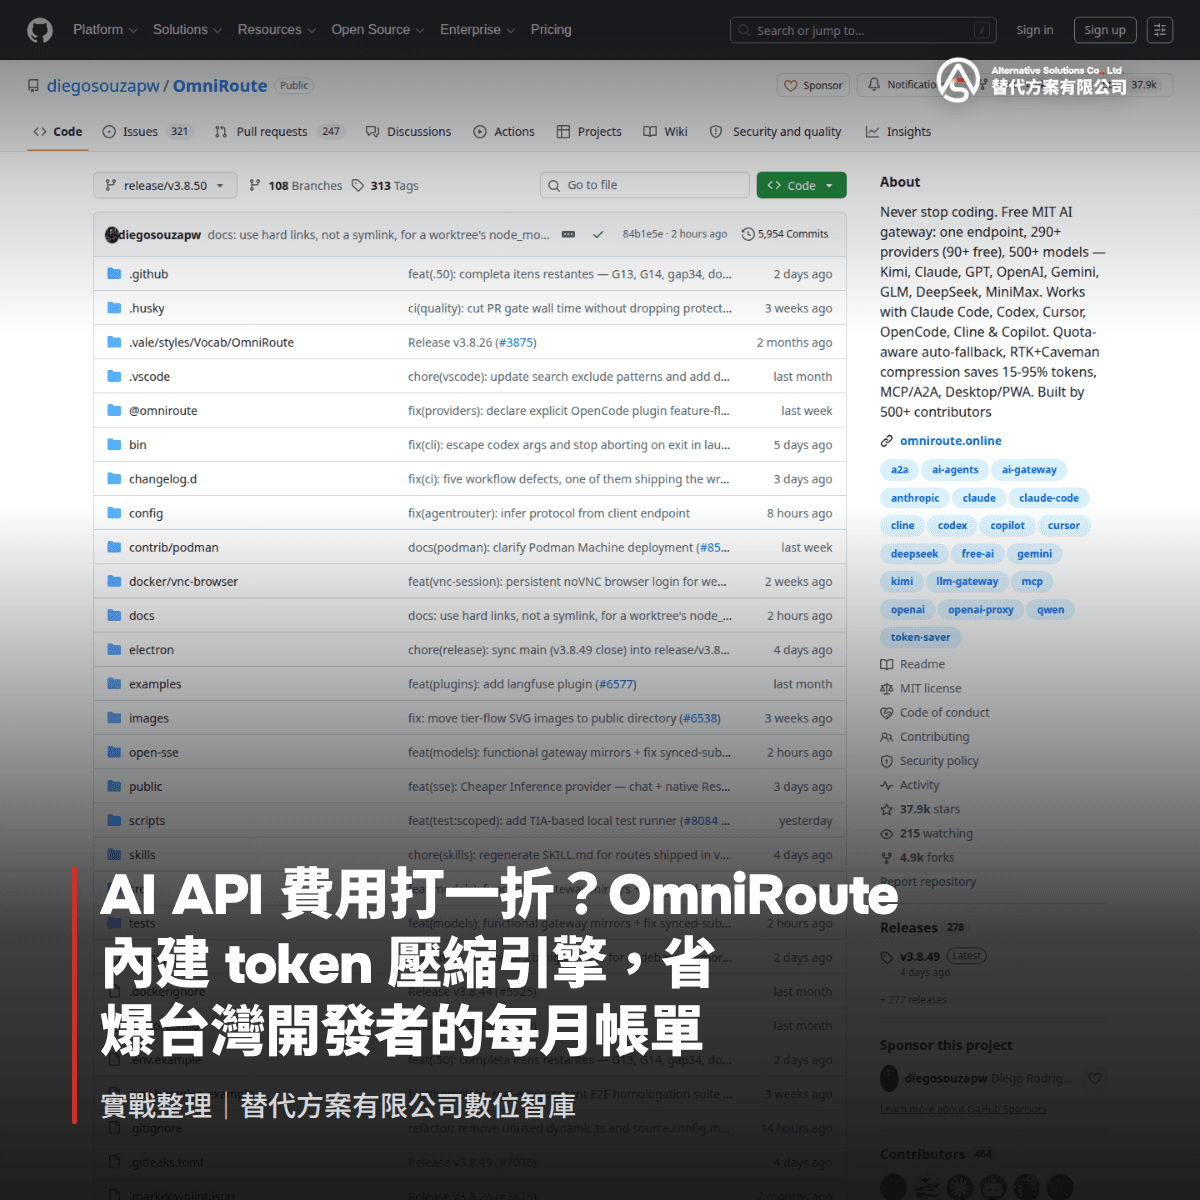1200x1200 pixels.
Task: Open the OmniRoute repository link
Action: coord(220,86)
